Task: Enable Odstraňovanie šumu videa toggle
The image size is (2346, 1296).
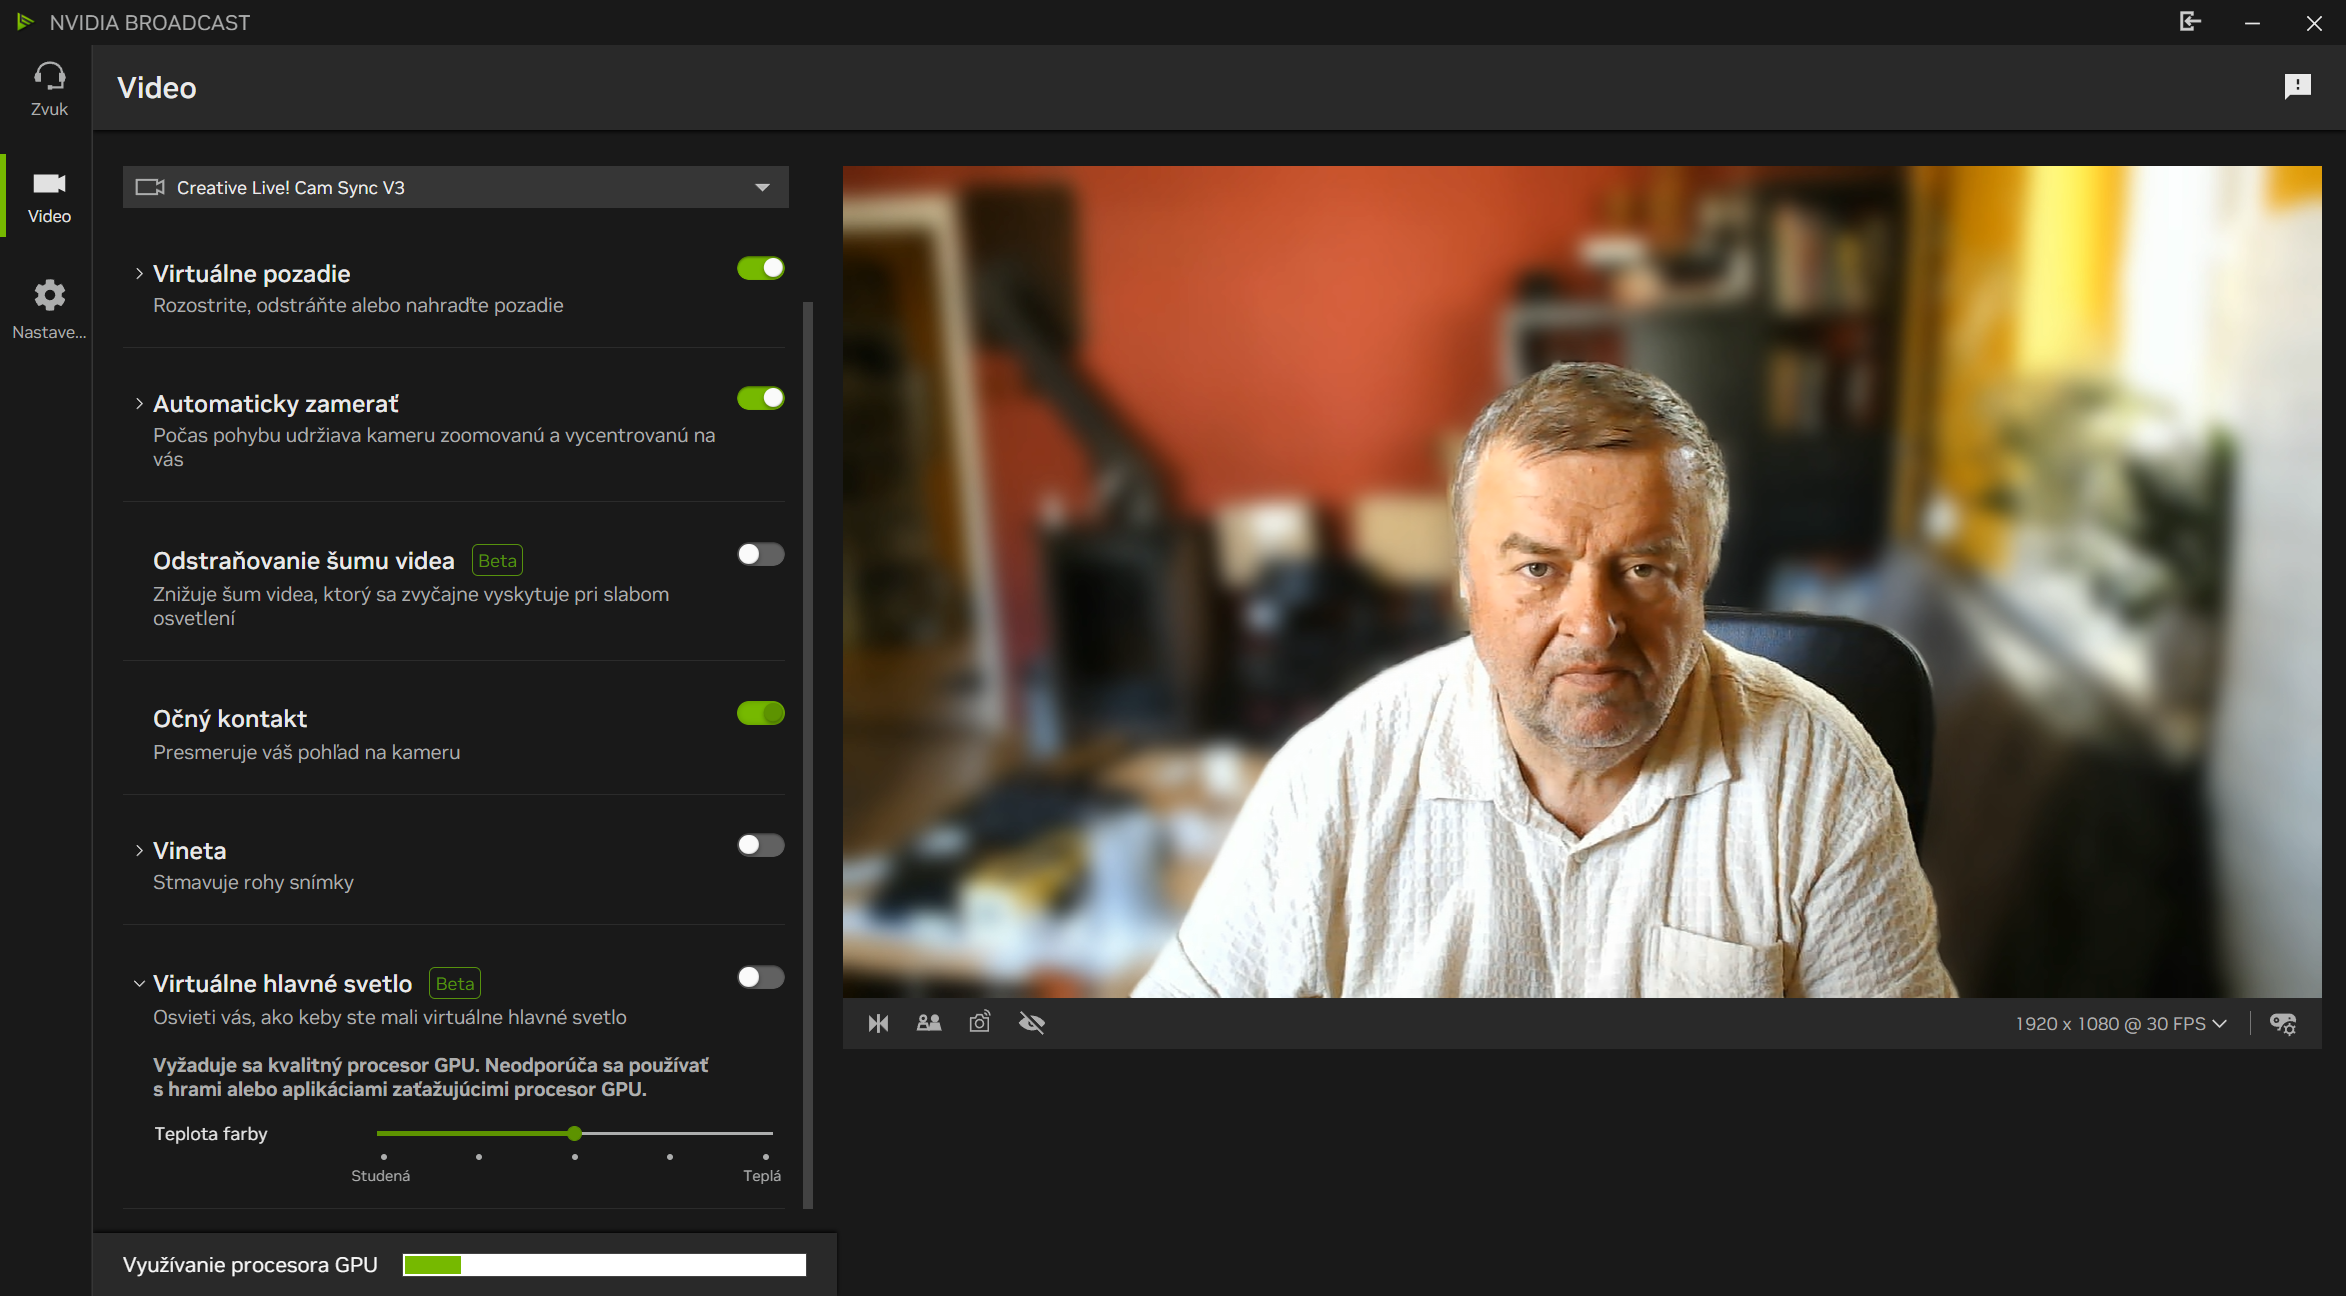Action: coord(760,554)
